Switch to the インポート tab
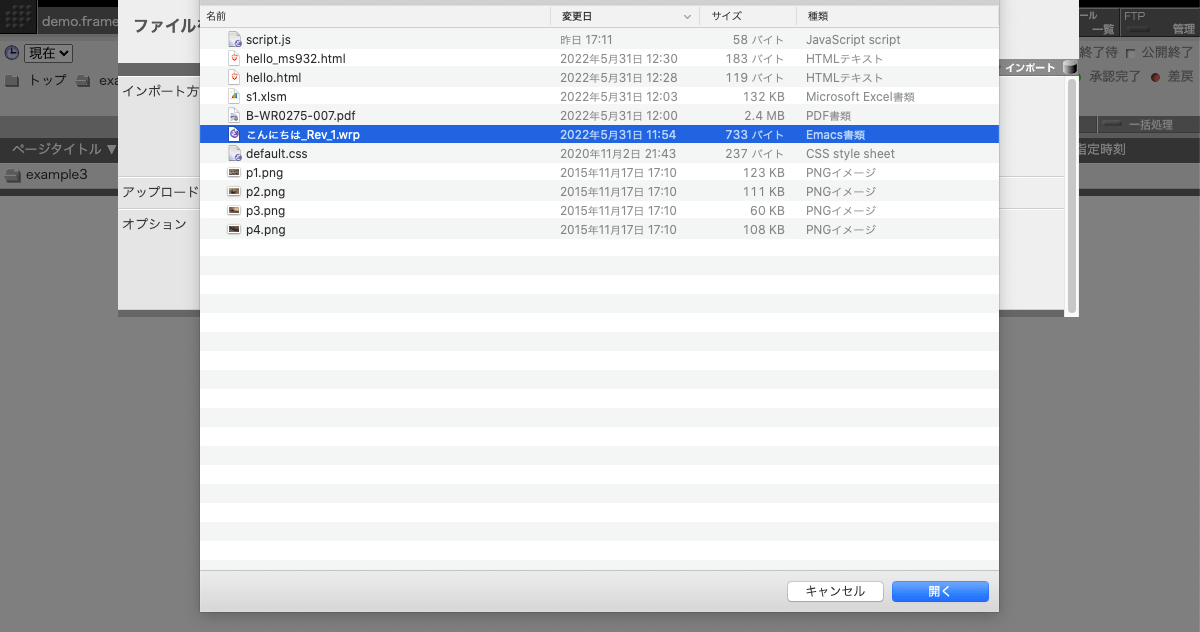Screen dimensions: 1200x632 tap(1030, 67)
